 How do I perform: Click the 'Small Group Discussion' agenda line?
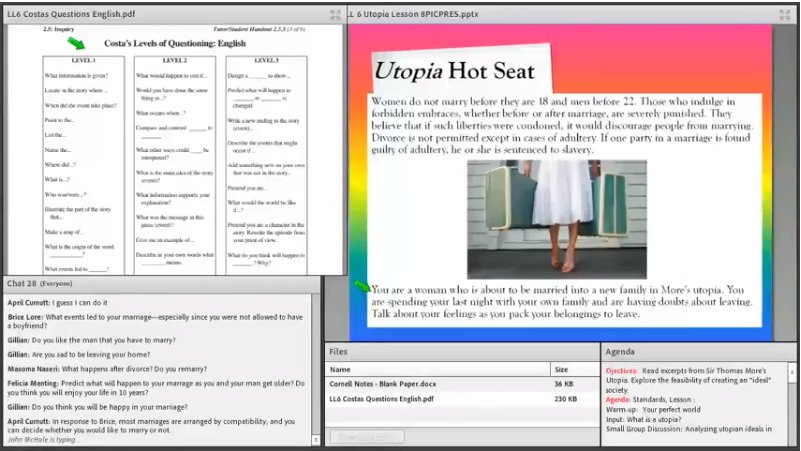689,429
